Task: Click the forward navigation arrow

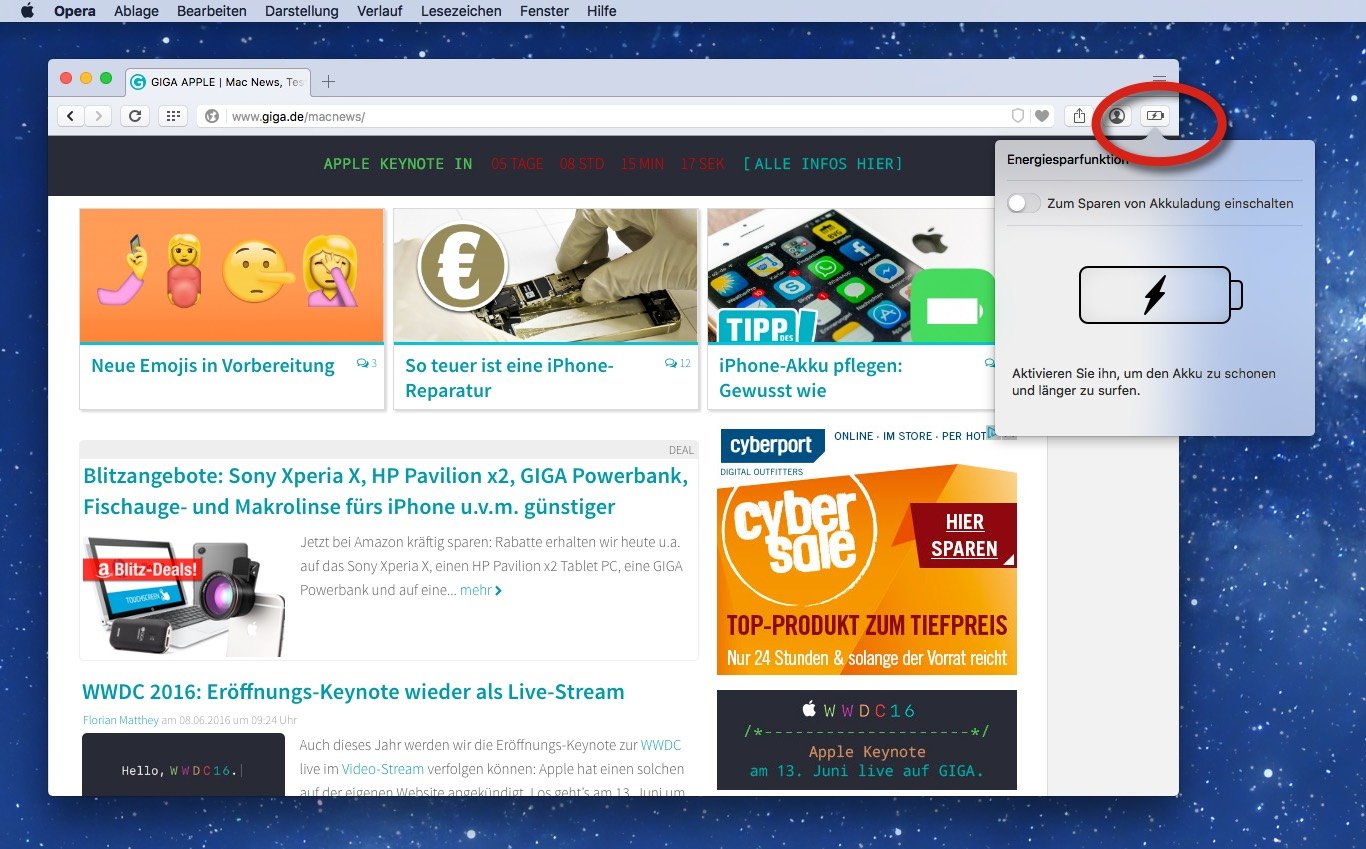Action: coord(98,116)
